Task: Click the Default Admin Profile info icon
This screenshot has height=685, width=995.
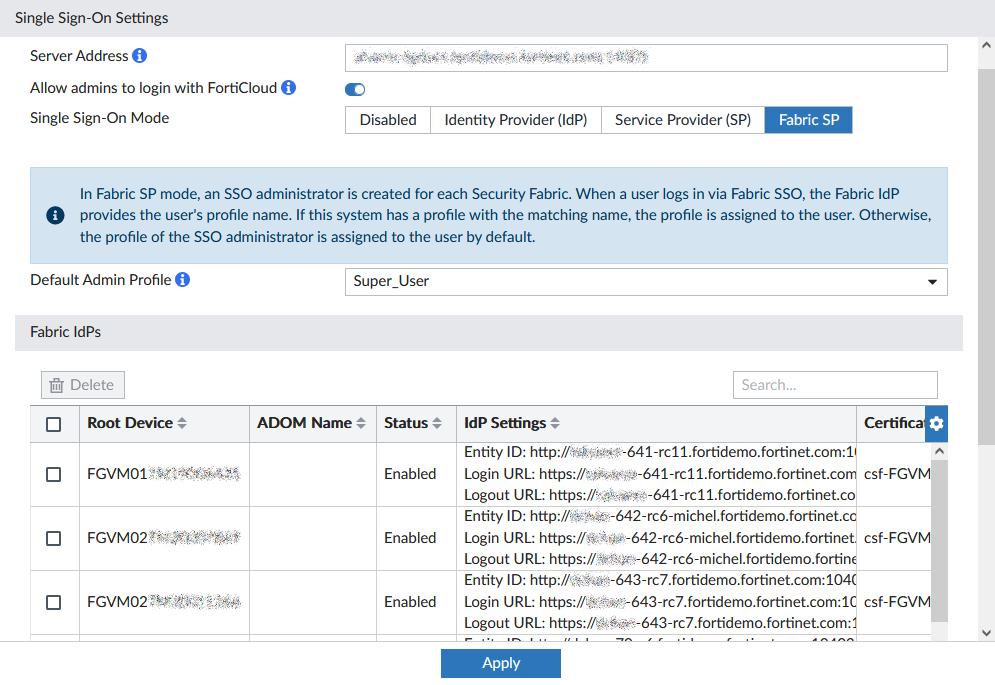Action: (x=183, y=280)
